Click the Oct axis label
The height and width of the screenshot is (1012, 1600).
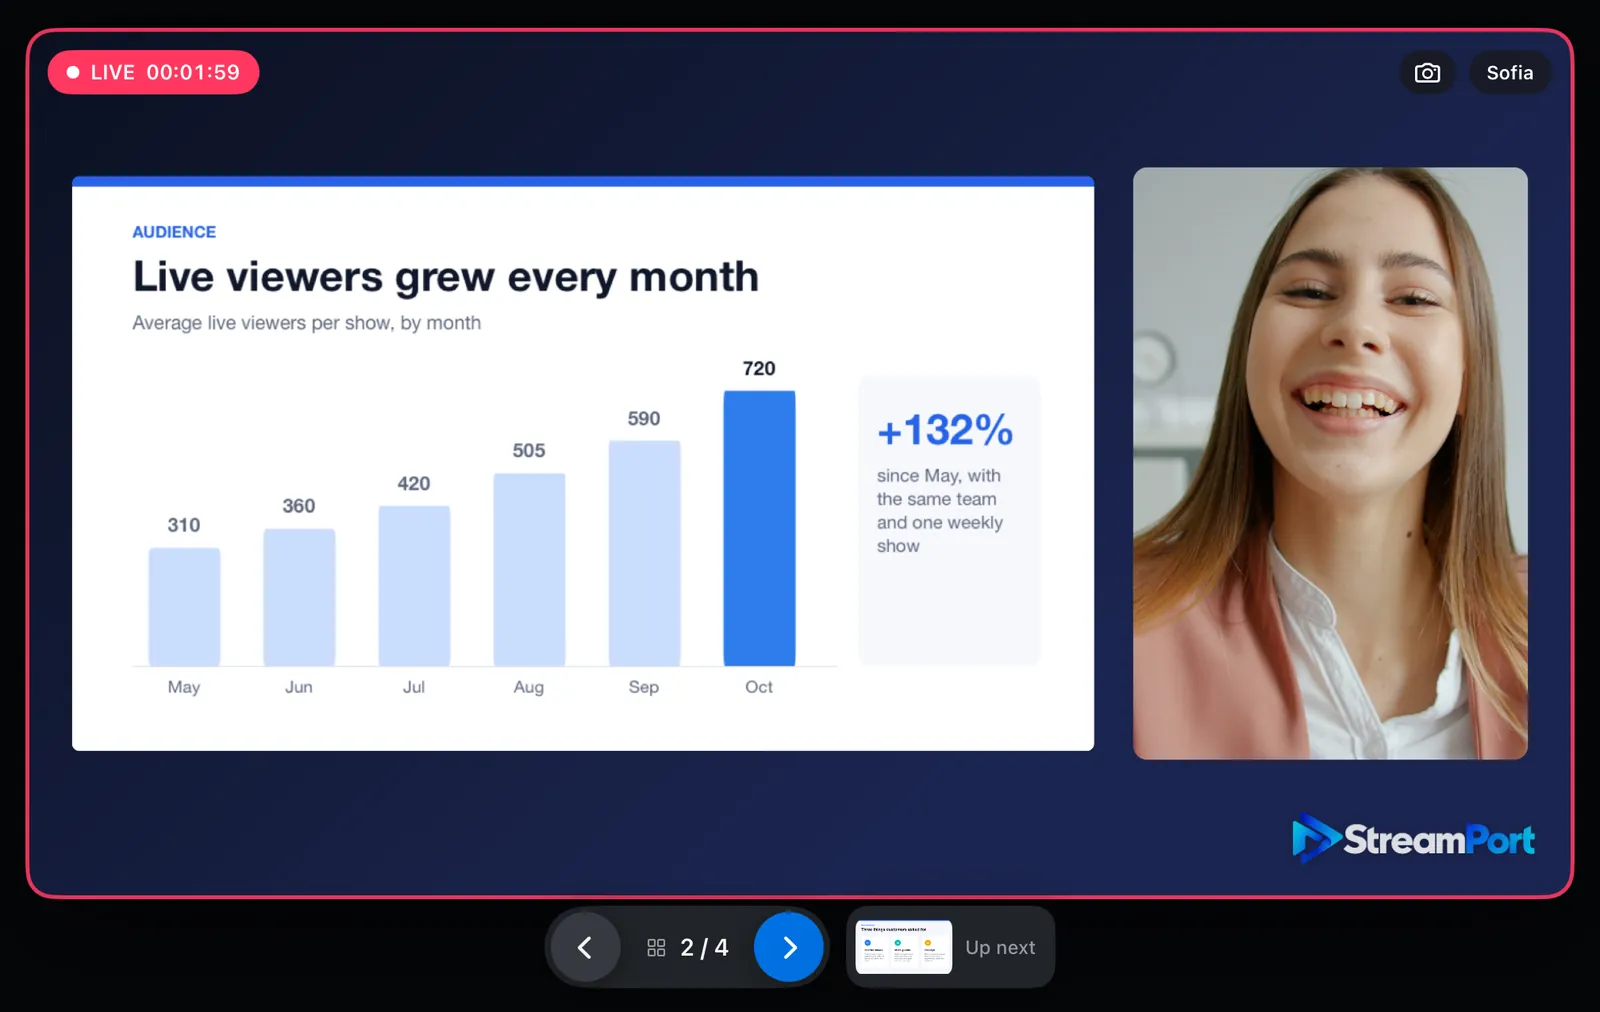click(759, 687)
